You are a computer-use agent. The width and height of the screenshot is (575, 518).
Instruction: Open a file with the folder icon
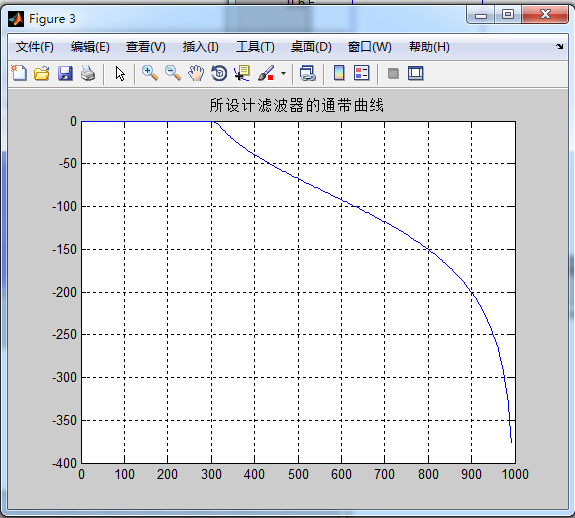(x=42, y=73)
